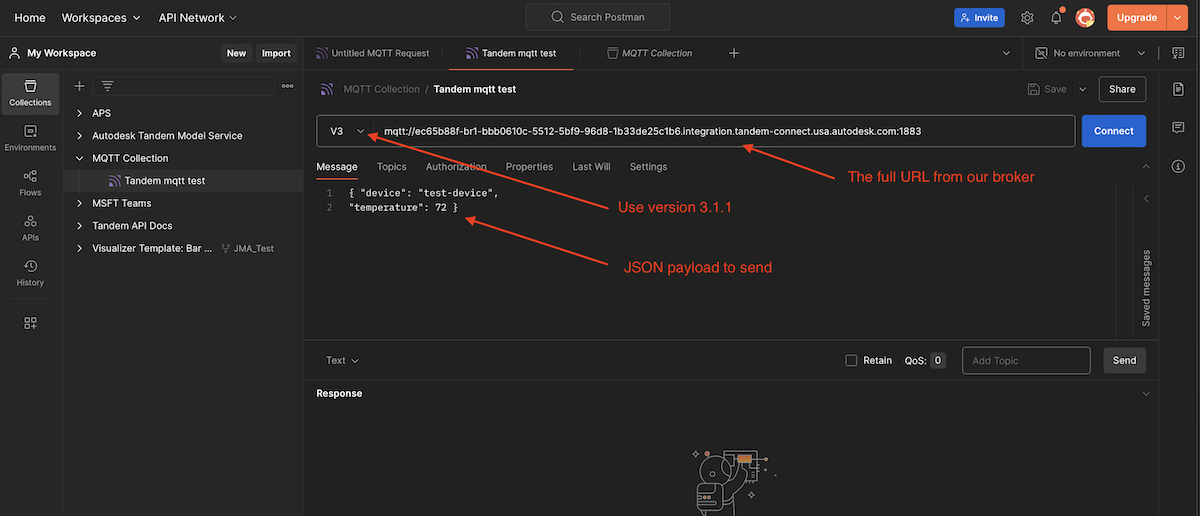The image size is (1200, 516).
Task: Click the Connect button
Action: [x=1114, y=131]
